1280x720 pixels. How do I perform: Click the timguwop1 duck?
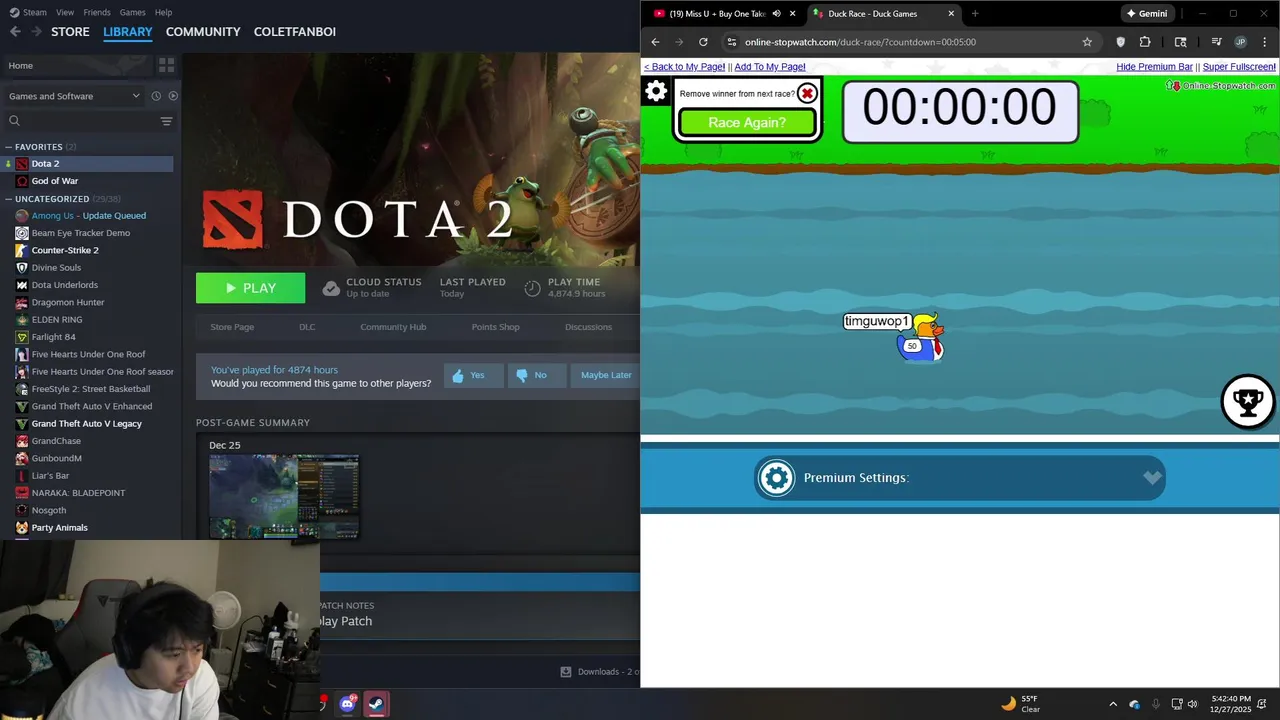coord(921,340)
